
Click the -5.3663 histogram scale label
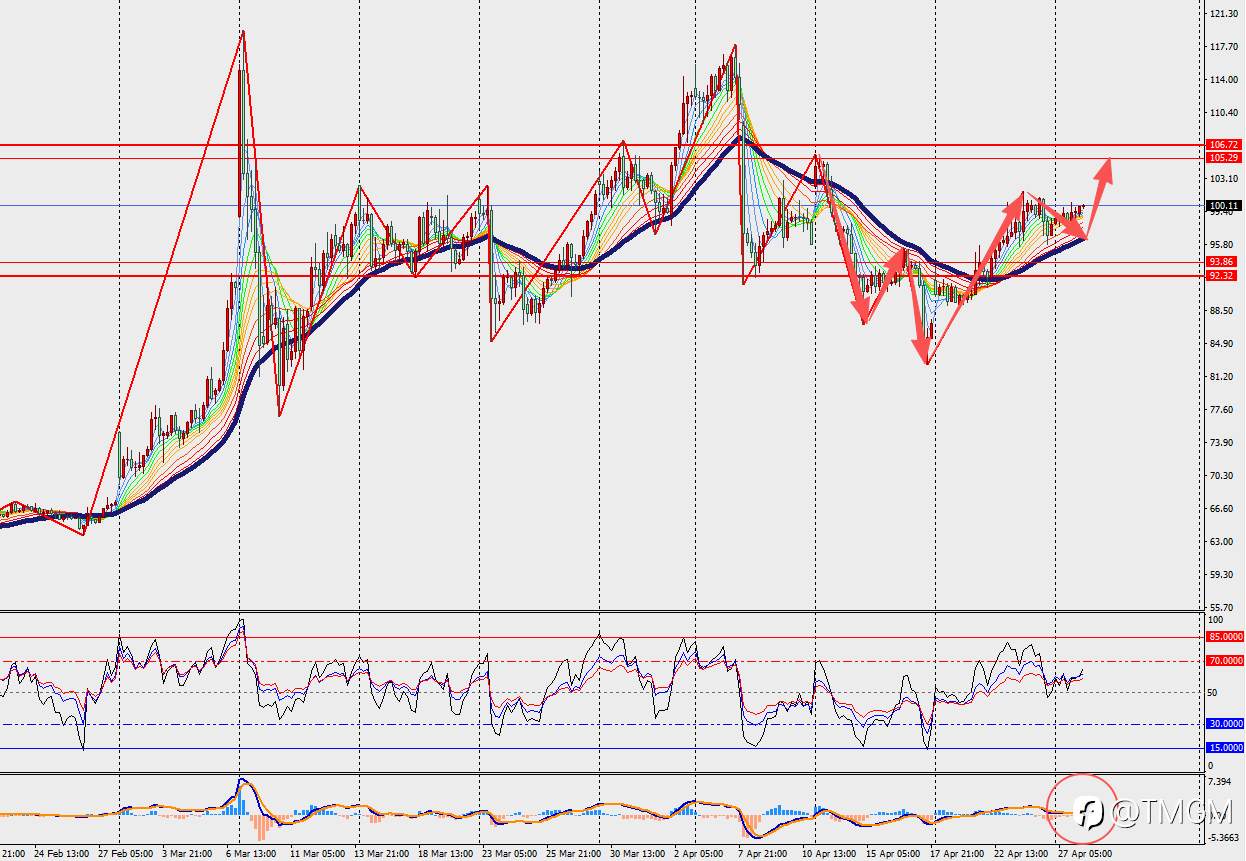click(x=1224, y=838)
